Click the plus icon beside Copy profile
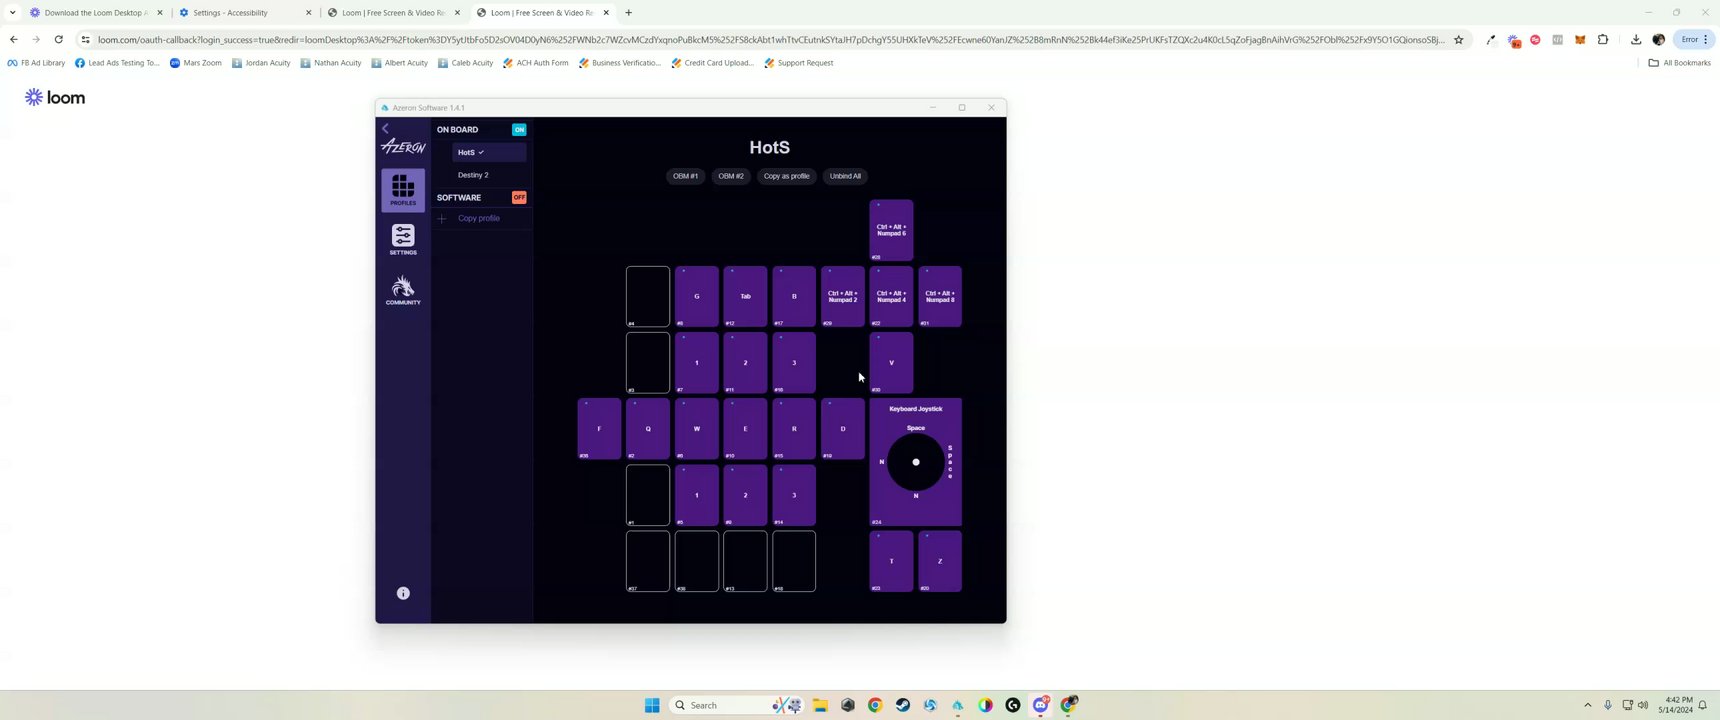The height and width of the screenshot is (720, 1720). click(x=442, y=218)
